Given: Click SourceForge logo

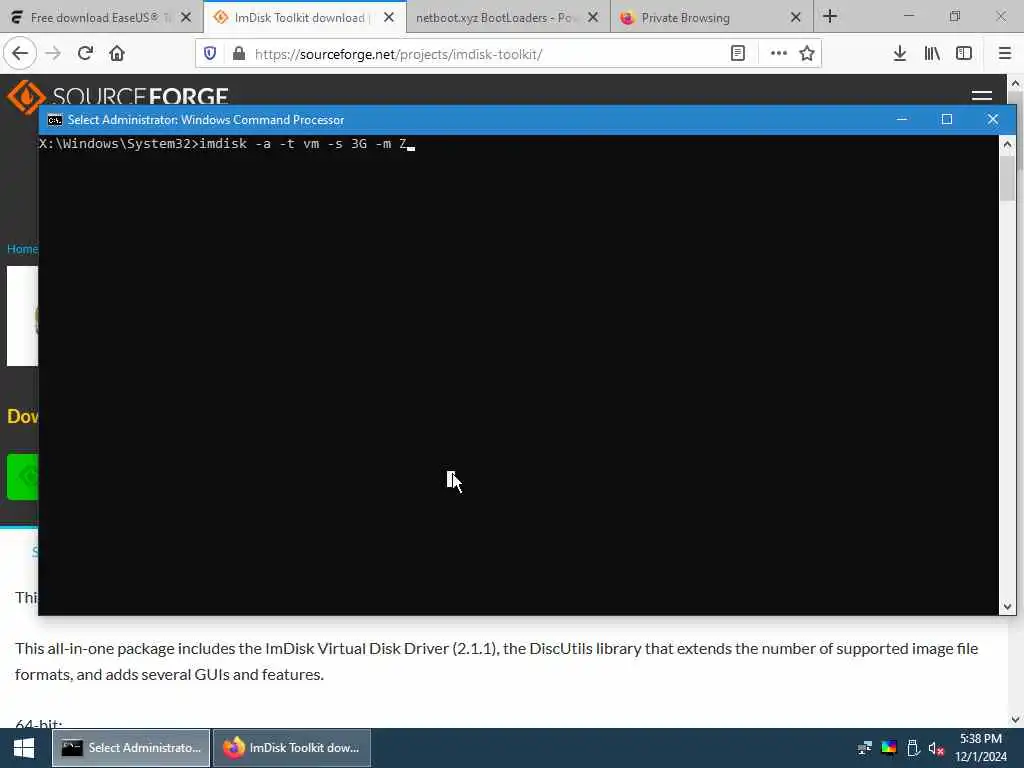Looking at the screenshot, I should click(x=118, y=95).
